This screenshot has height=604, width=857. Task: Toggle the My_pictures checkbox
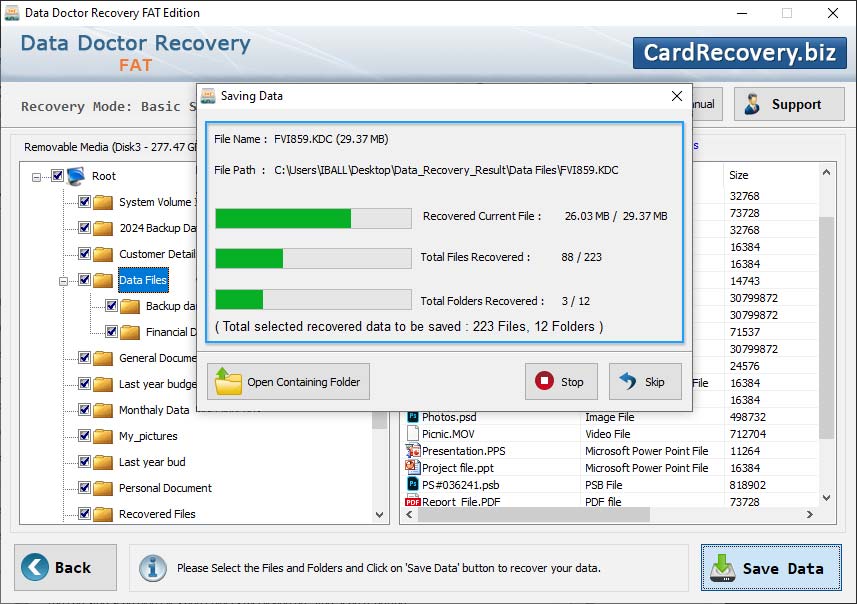tap(84, 435)
